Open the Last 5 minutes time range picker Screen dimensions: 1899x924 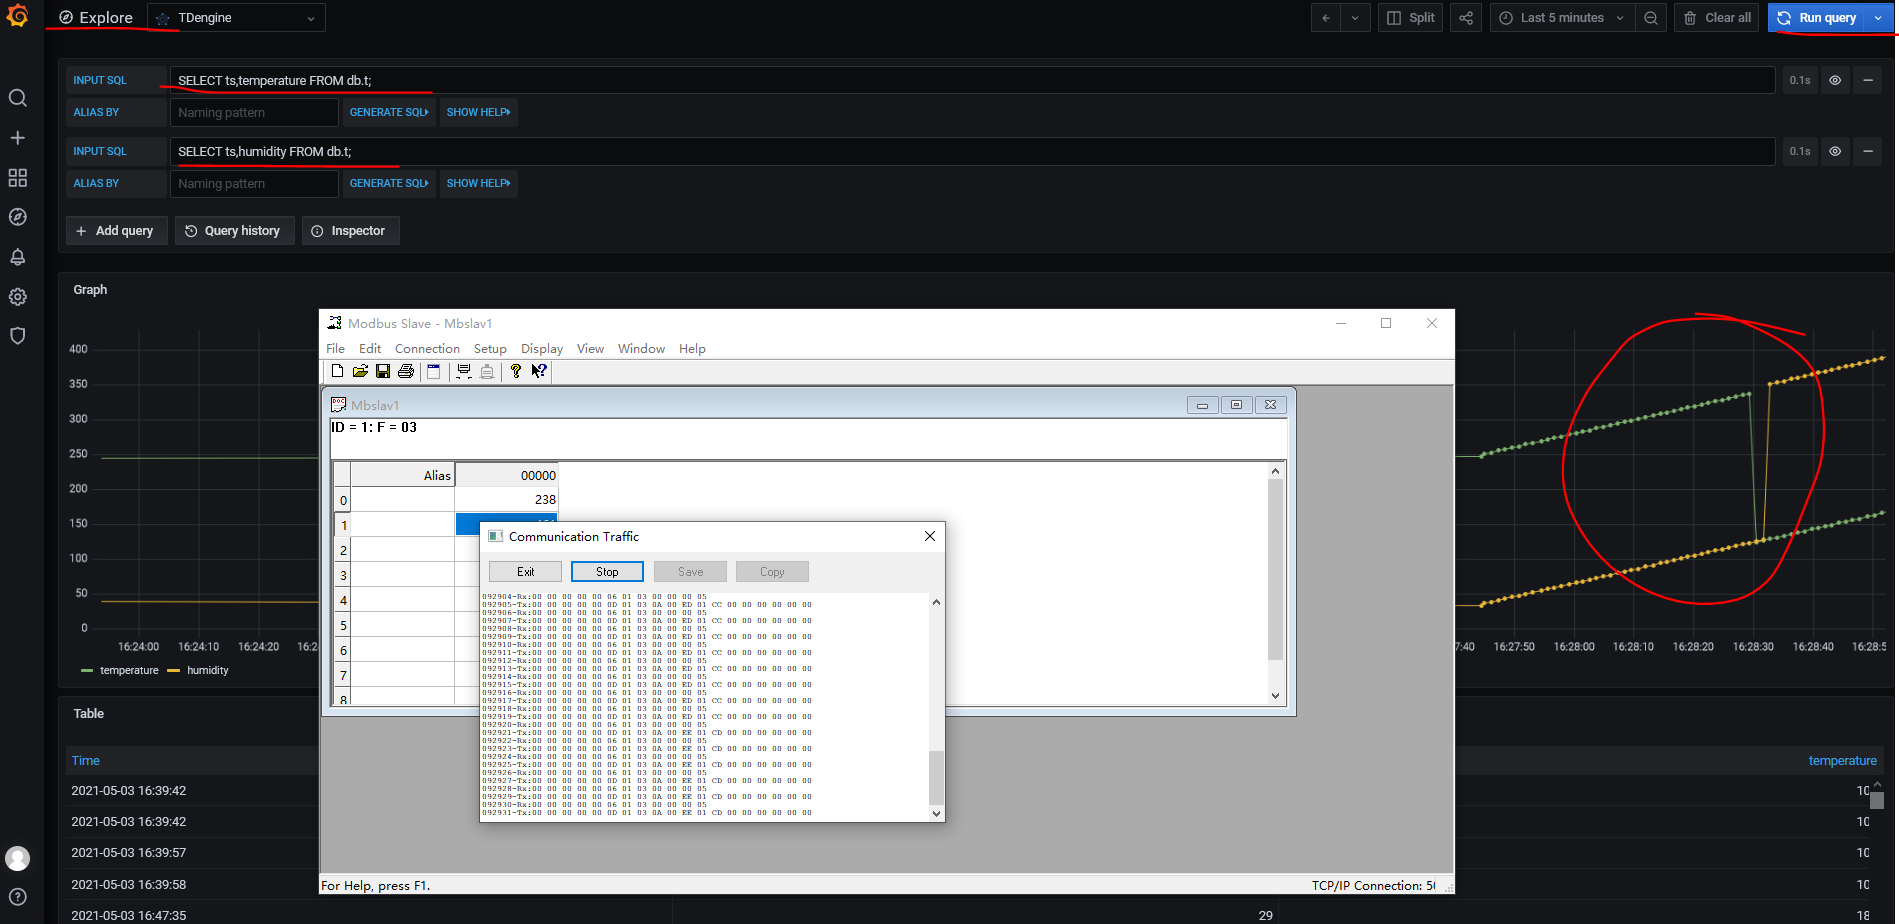pos(1560,17)
